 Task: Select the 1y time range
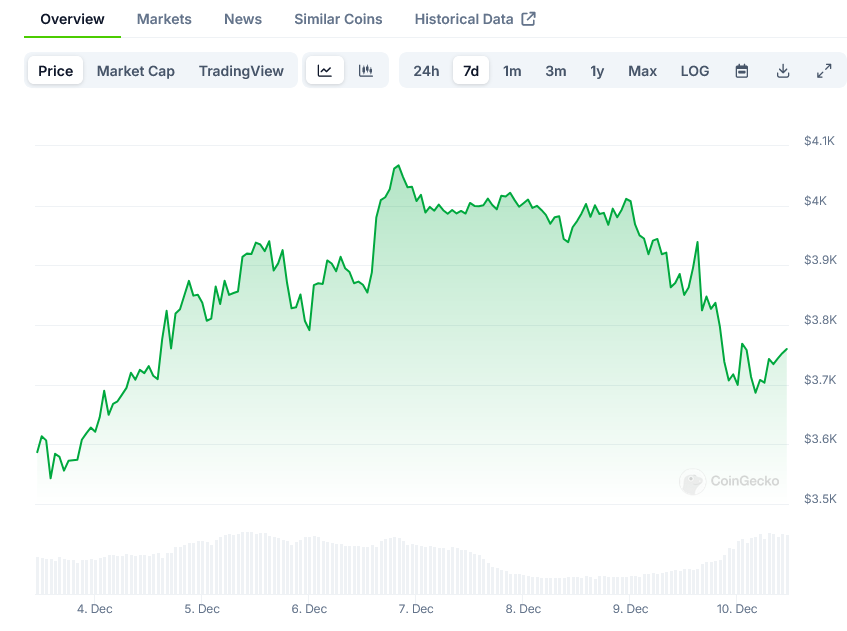[597, 71]
